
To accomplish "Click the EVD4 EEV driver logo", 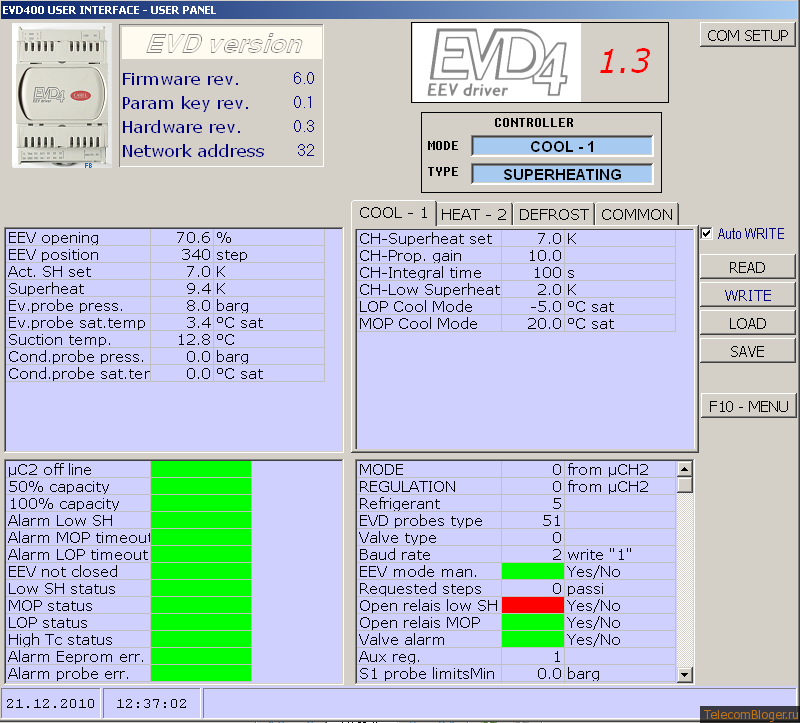I will [x=496, y=62].
